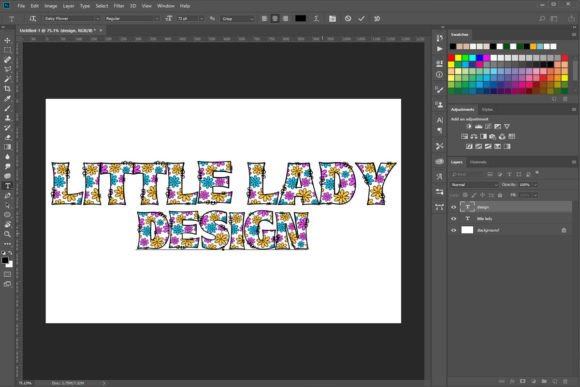Open the layer blend mode Normal dropdown

[x=474, y=185]
